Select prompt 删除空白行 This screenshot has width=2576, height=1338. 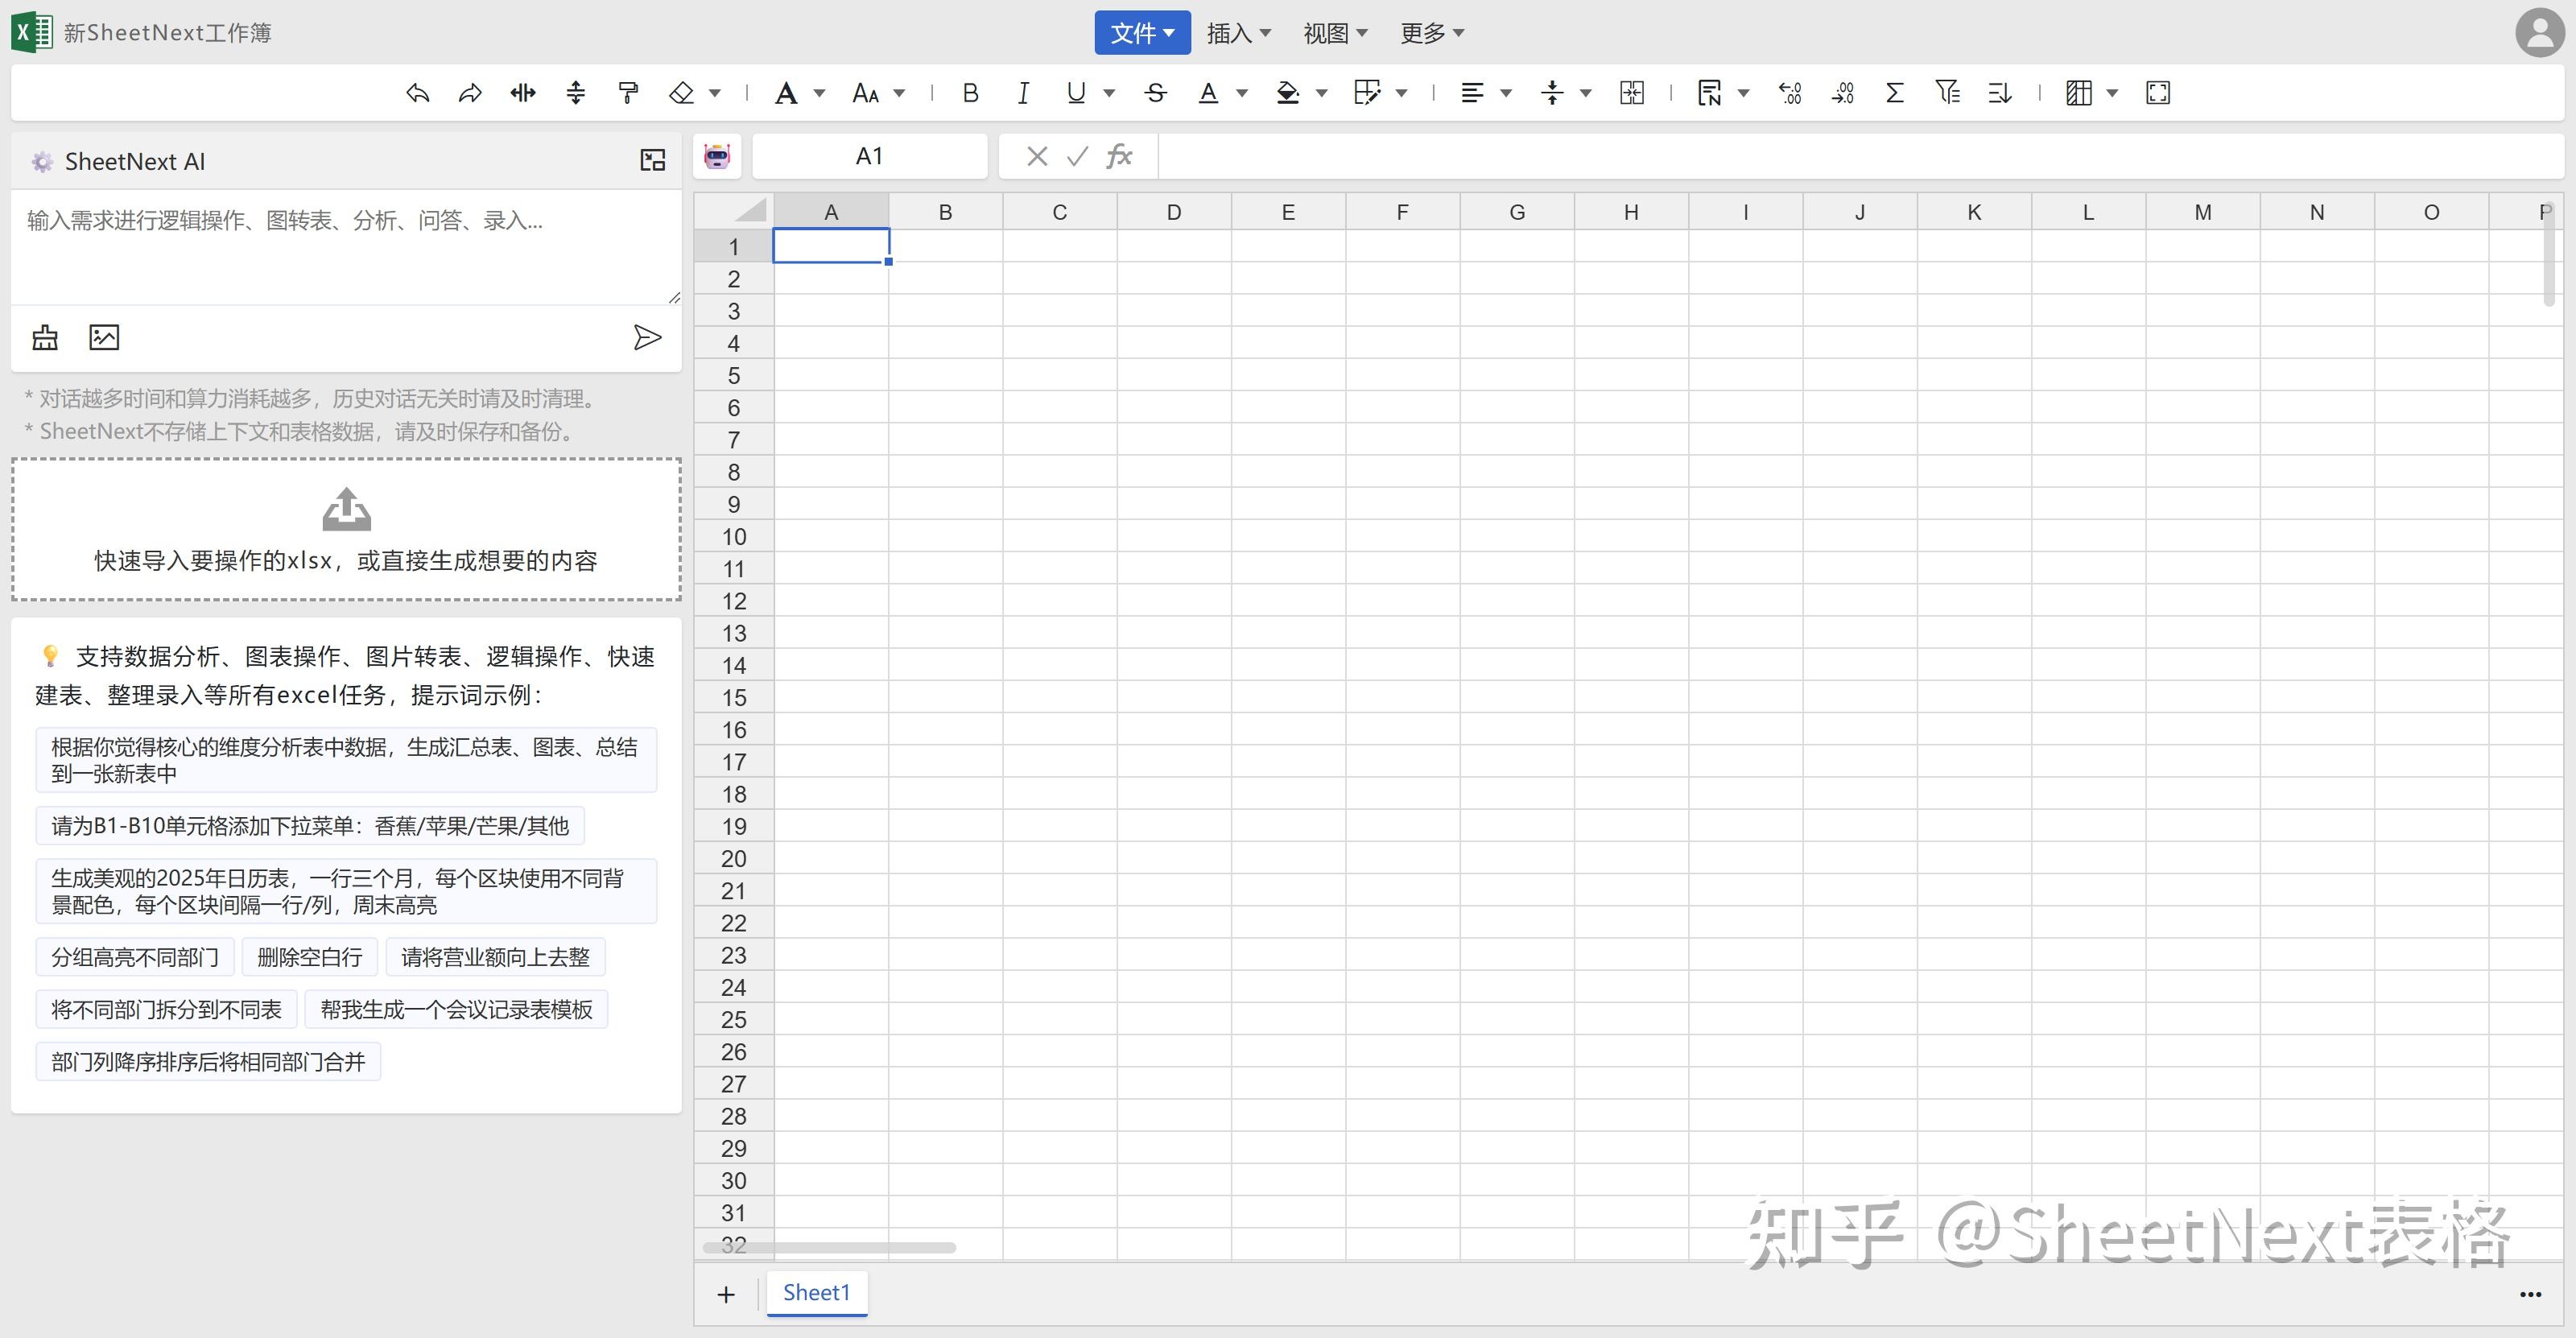pos(310,957)
